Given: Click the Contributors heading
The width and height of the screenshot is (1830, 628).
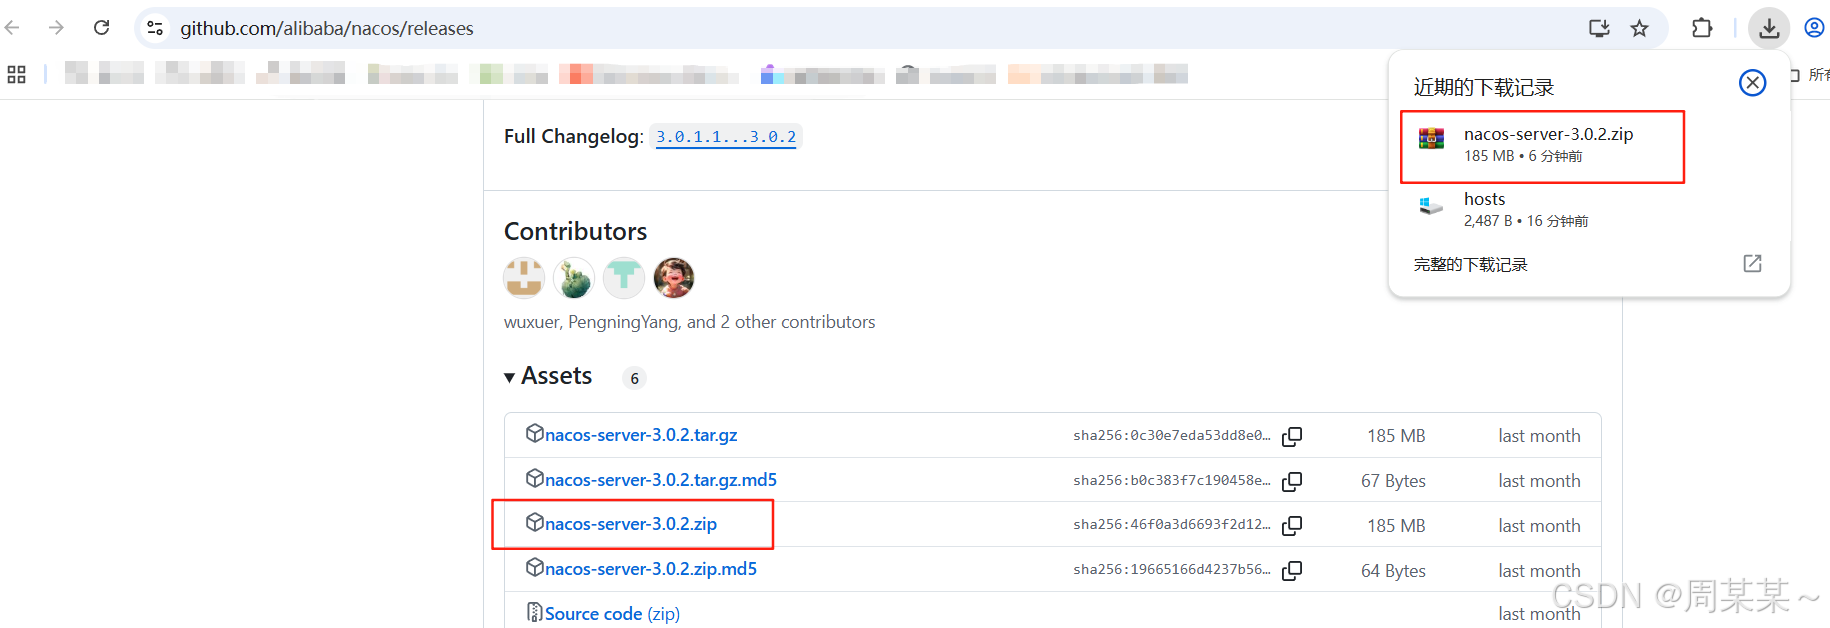Looking at the screenshot, I should (x=575, y=231).
